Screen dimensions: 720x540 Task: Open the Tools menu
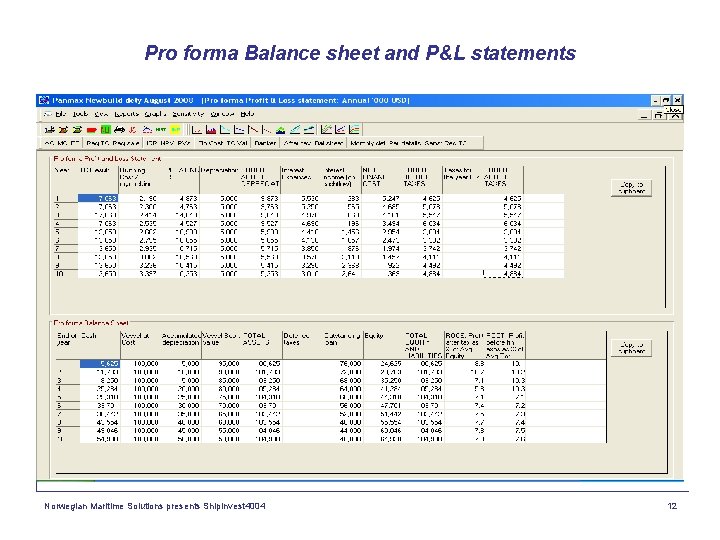pos(80,114)
